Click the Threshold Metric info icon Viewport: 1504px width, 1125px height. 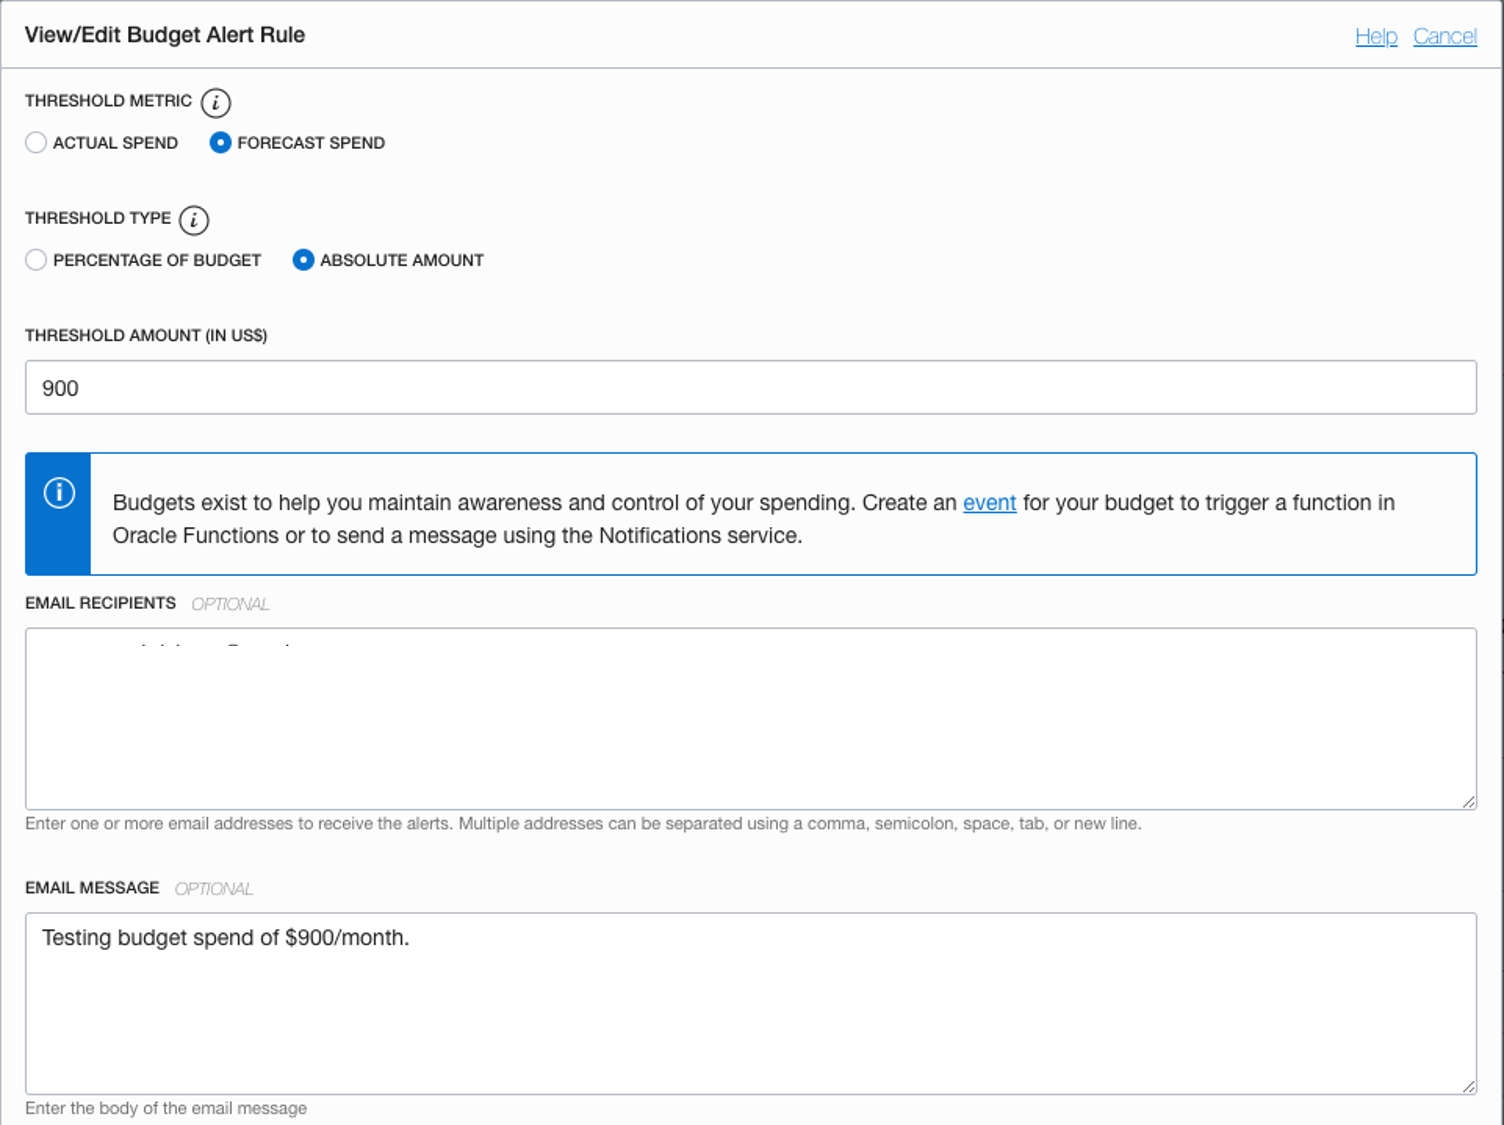215,102
